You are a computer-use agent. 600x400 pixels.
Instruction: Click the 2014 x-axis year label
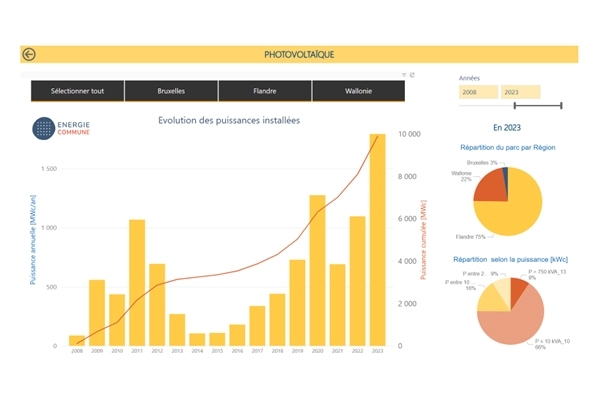tap(197, 351)
